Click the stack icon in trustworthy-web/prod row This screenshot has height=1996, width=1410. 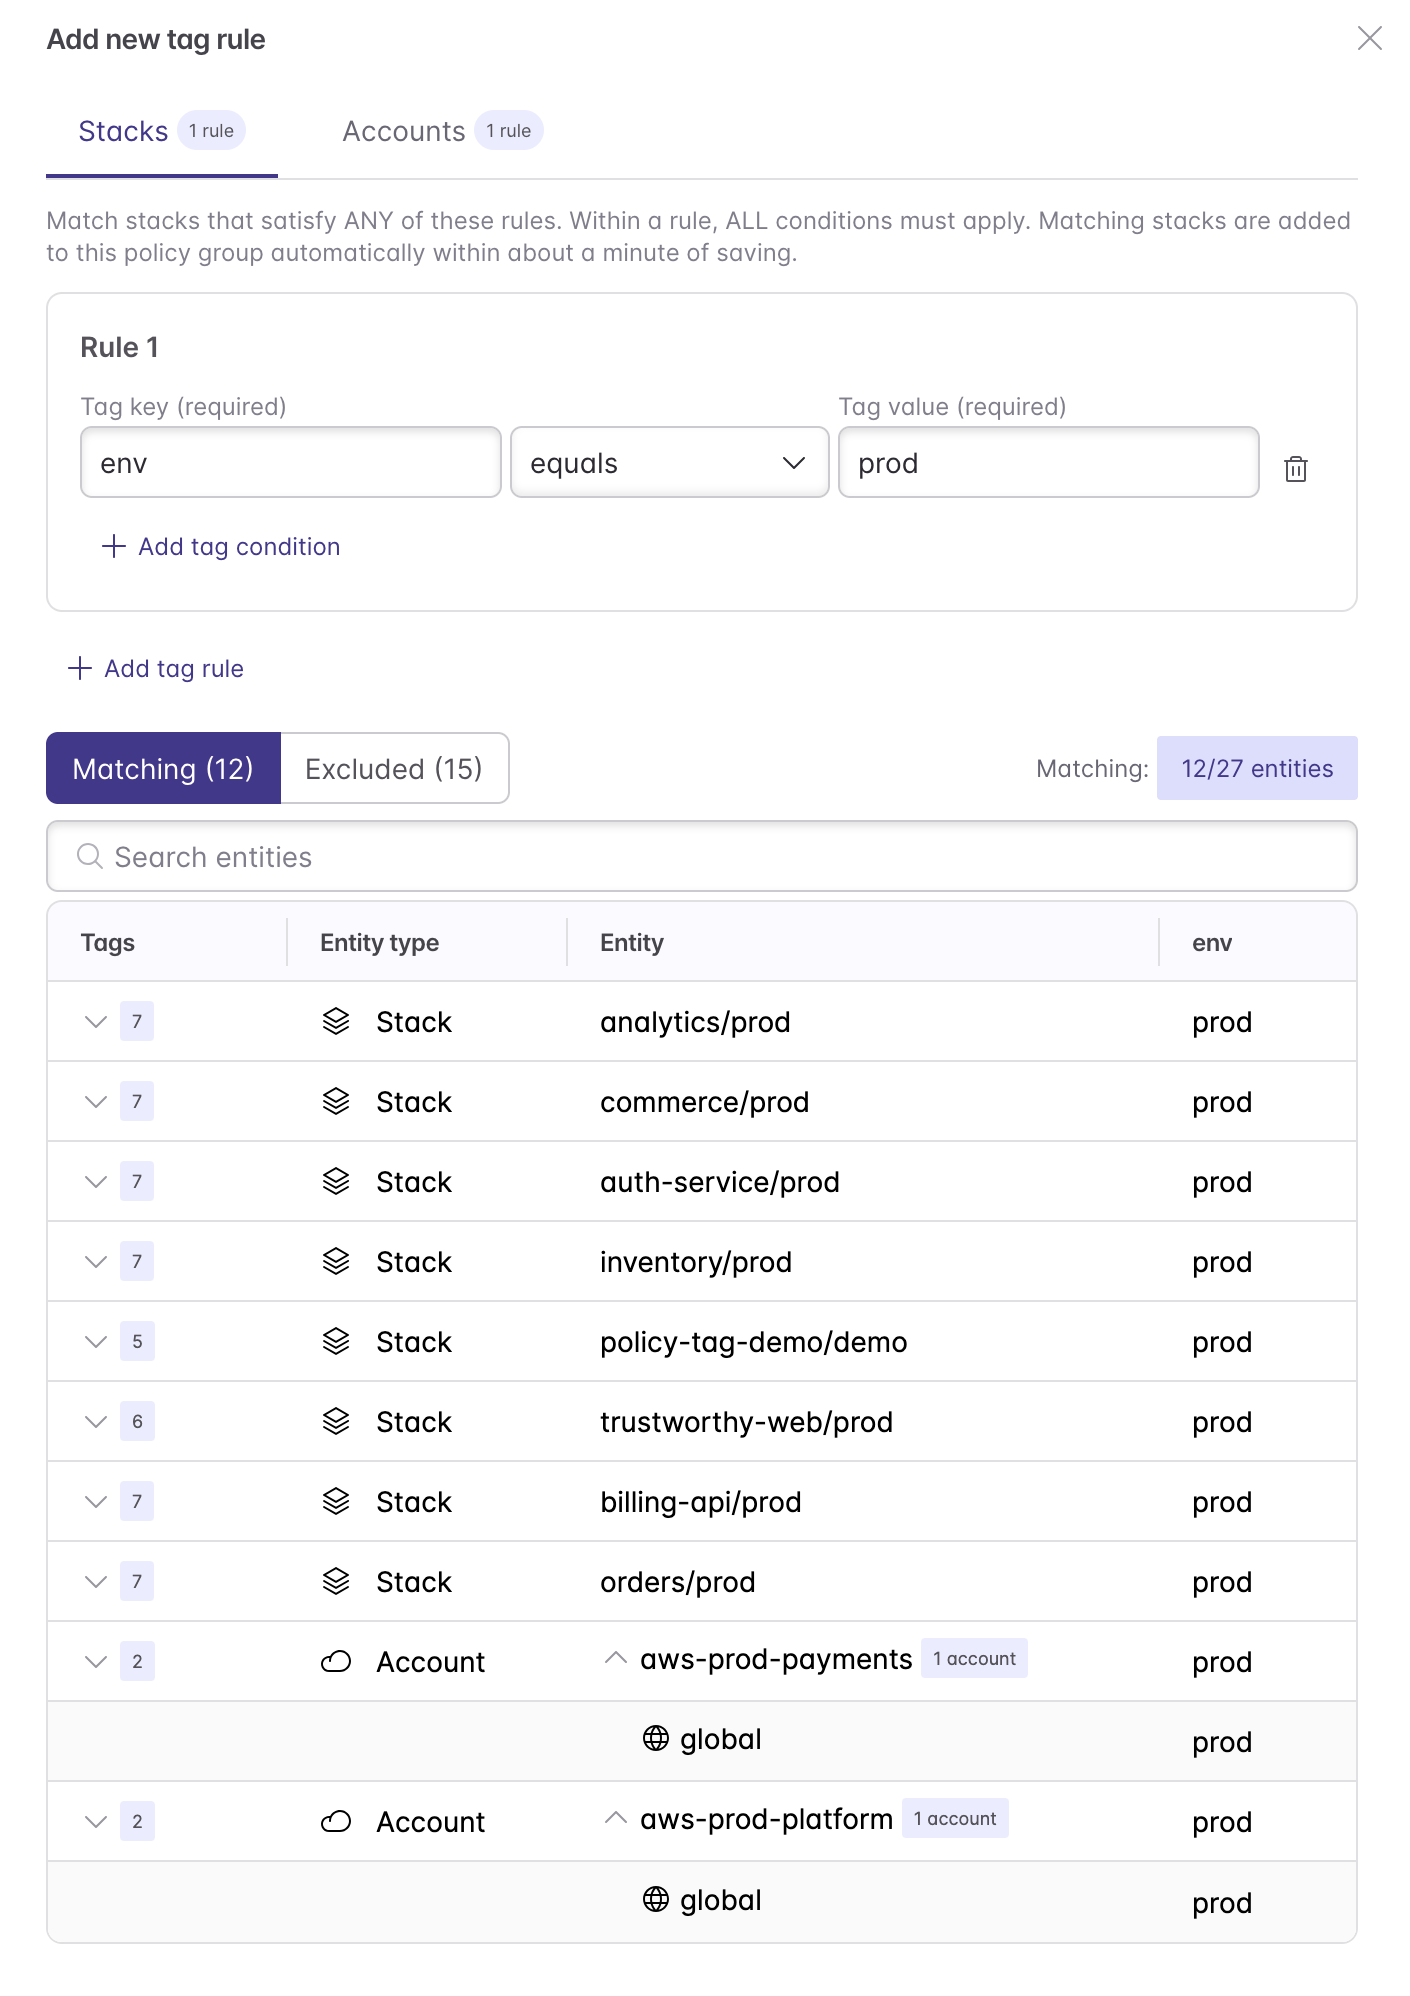click(336, 1421)
